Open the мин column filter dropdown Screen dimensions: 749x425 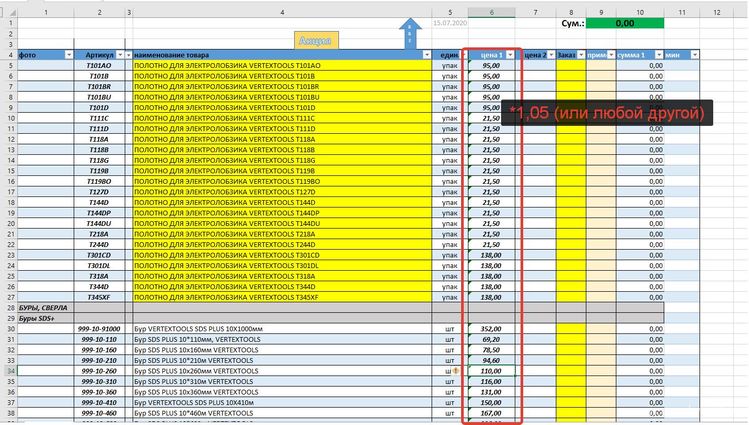[695, 55]
